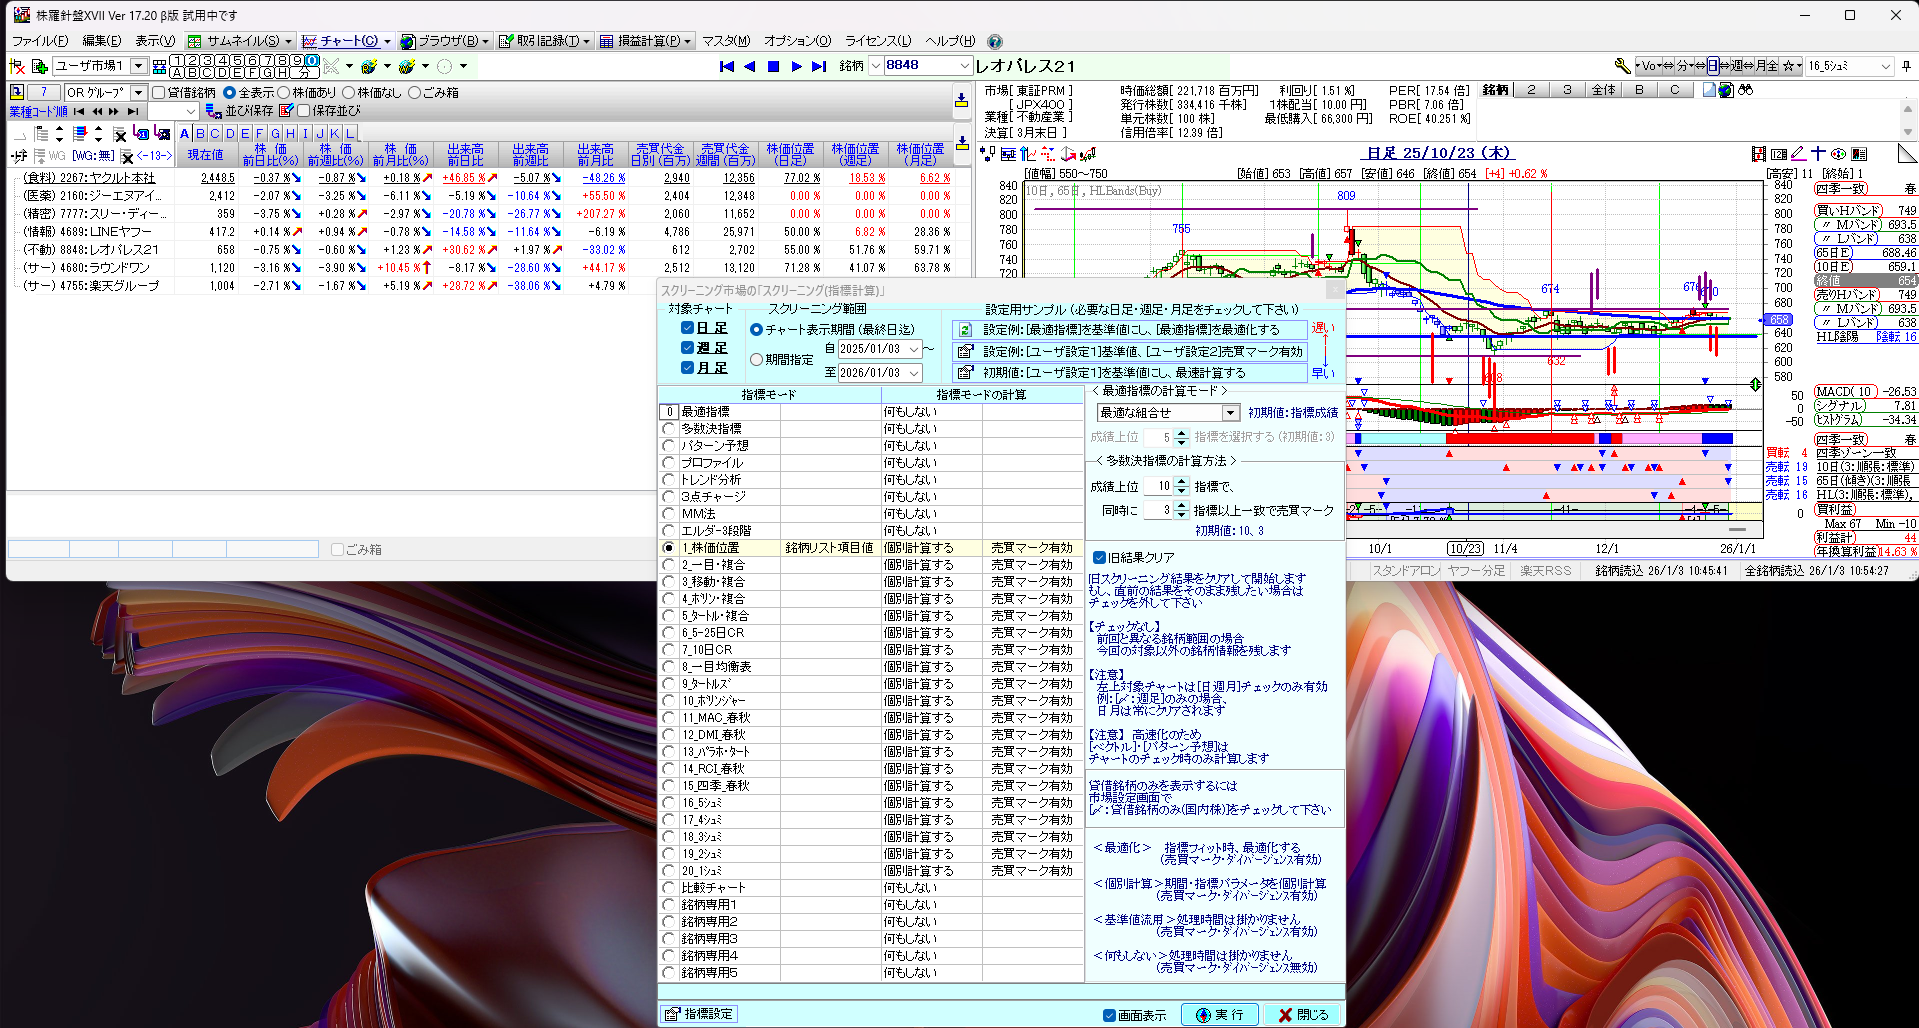Toggle the 旧結果クリア checkbox
This screenshot has width=1919, height=1028.
click(1099, 558)
